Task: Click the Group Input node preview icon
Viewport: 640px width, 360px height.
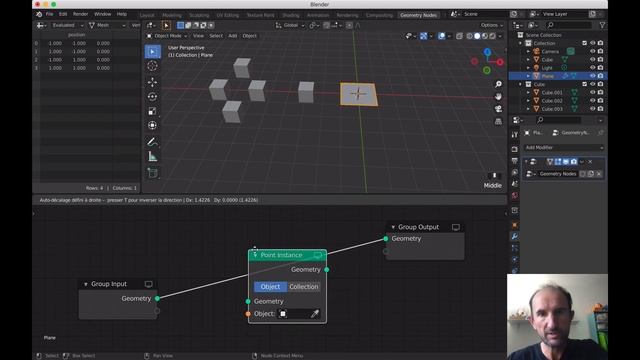Action: click(x=148, y=284)
